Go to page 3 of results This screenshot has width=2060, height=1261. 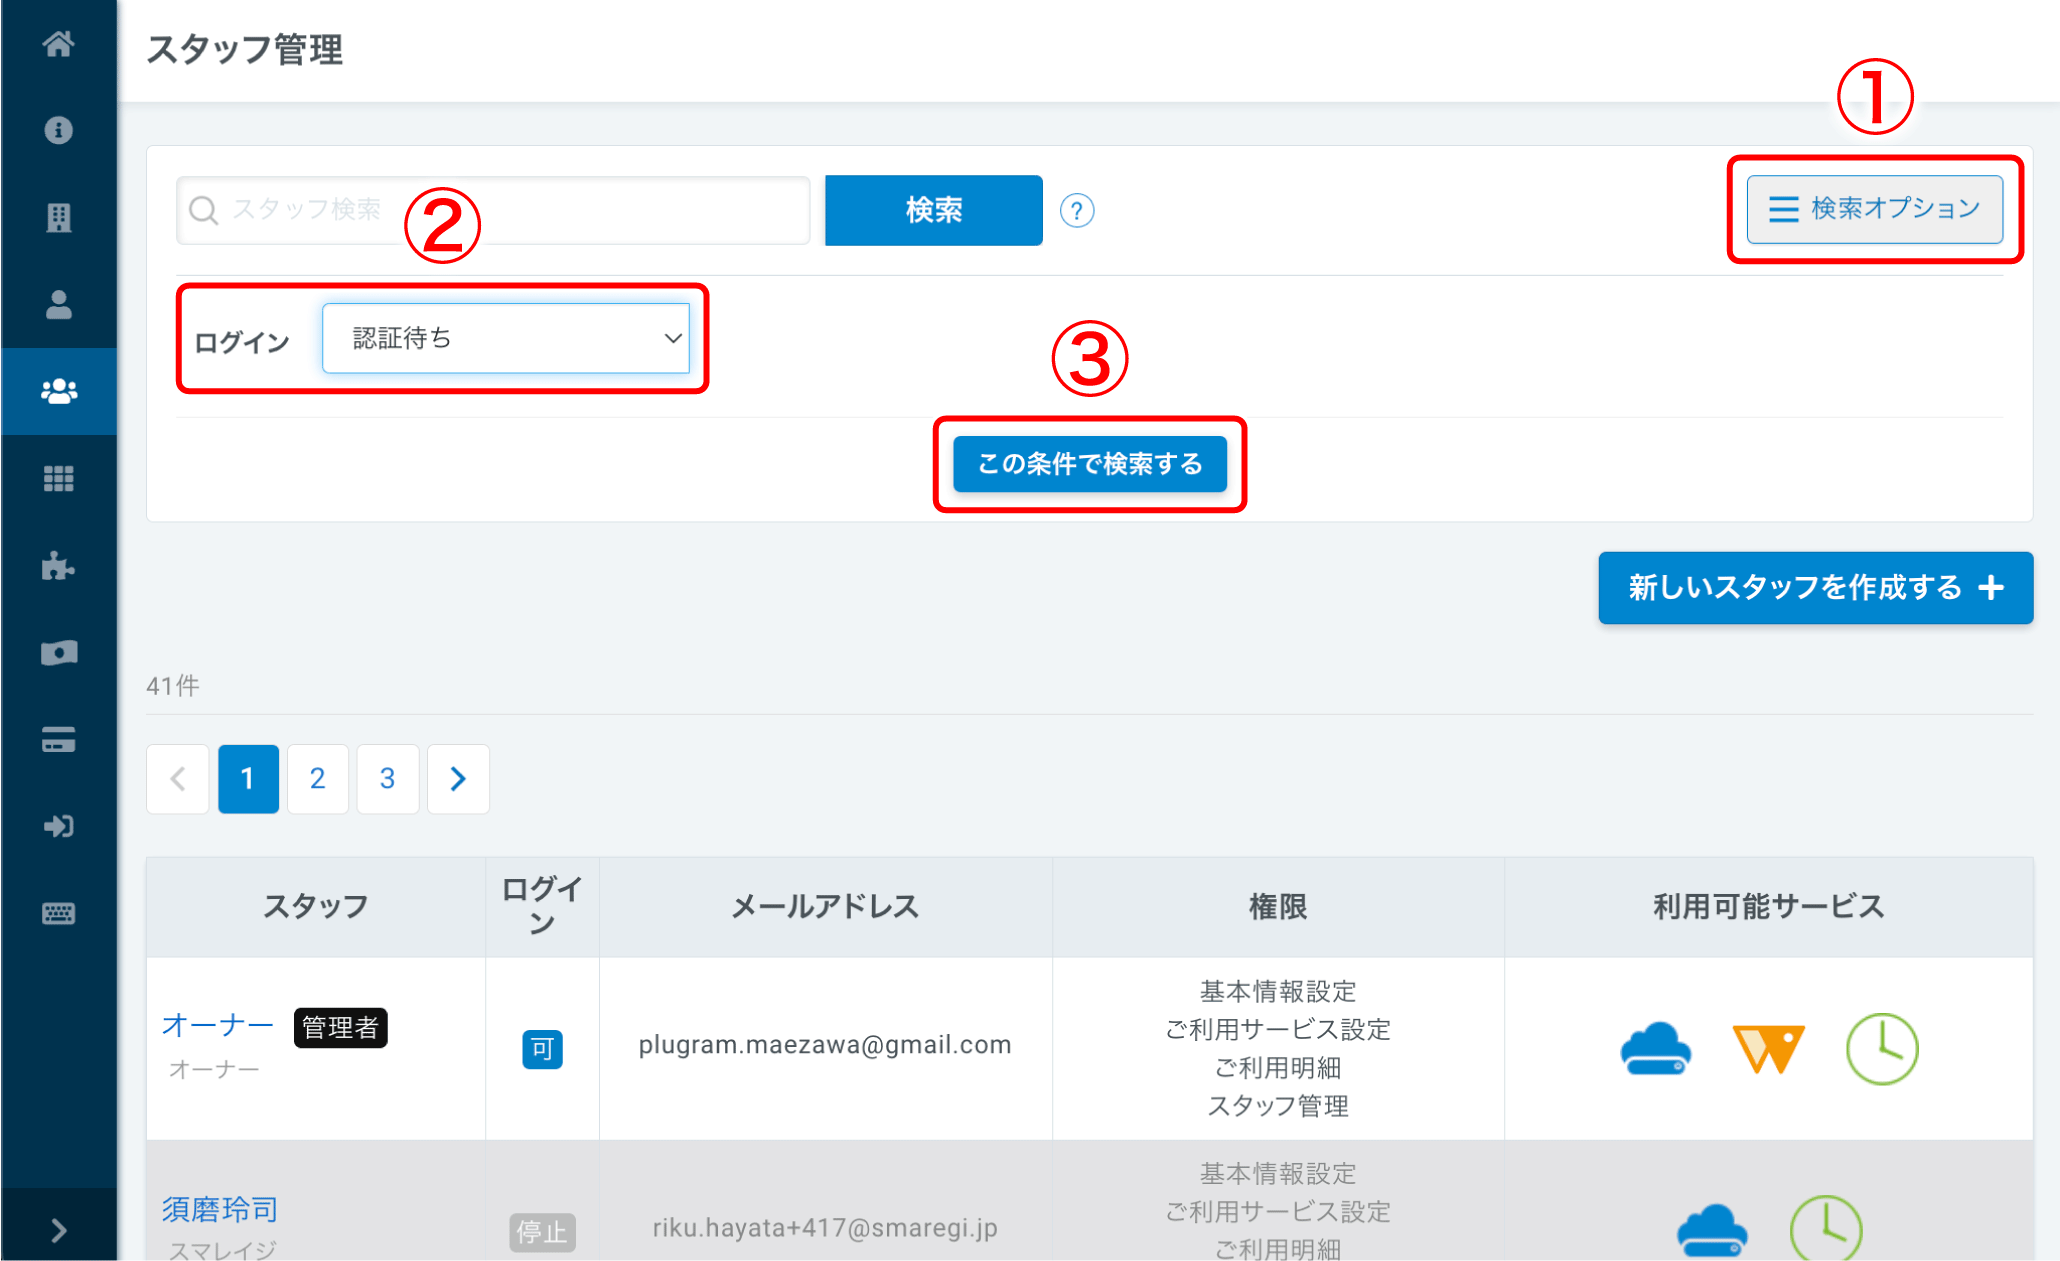coord(387,779)
